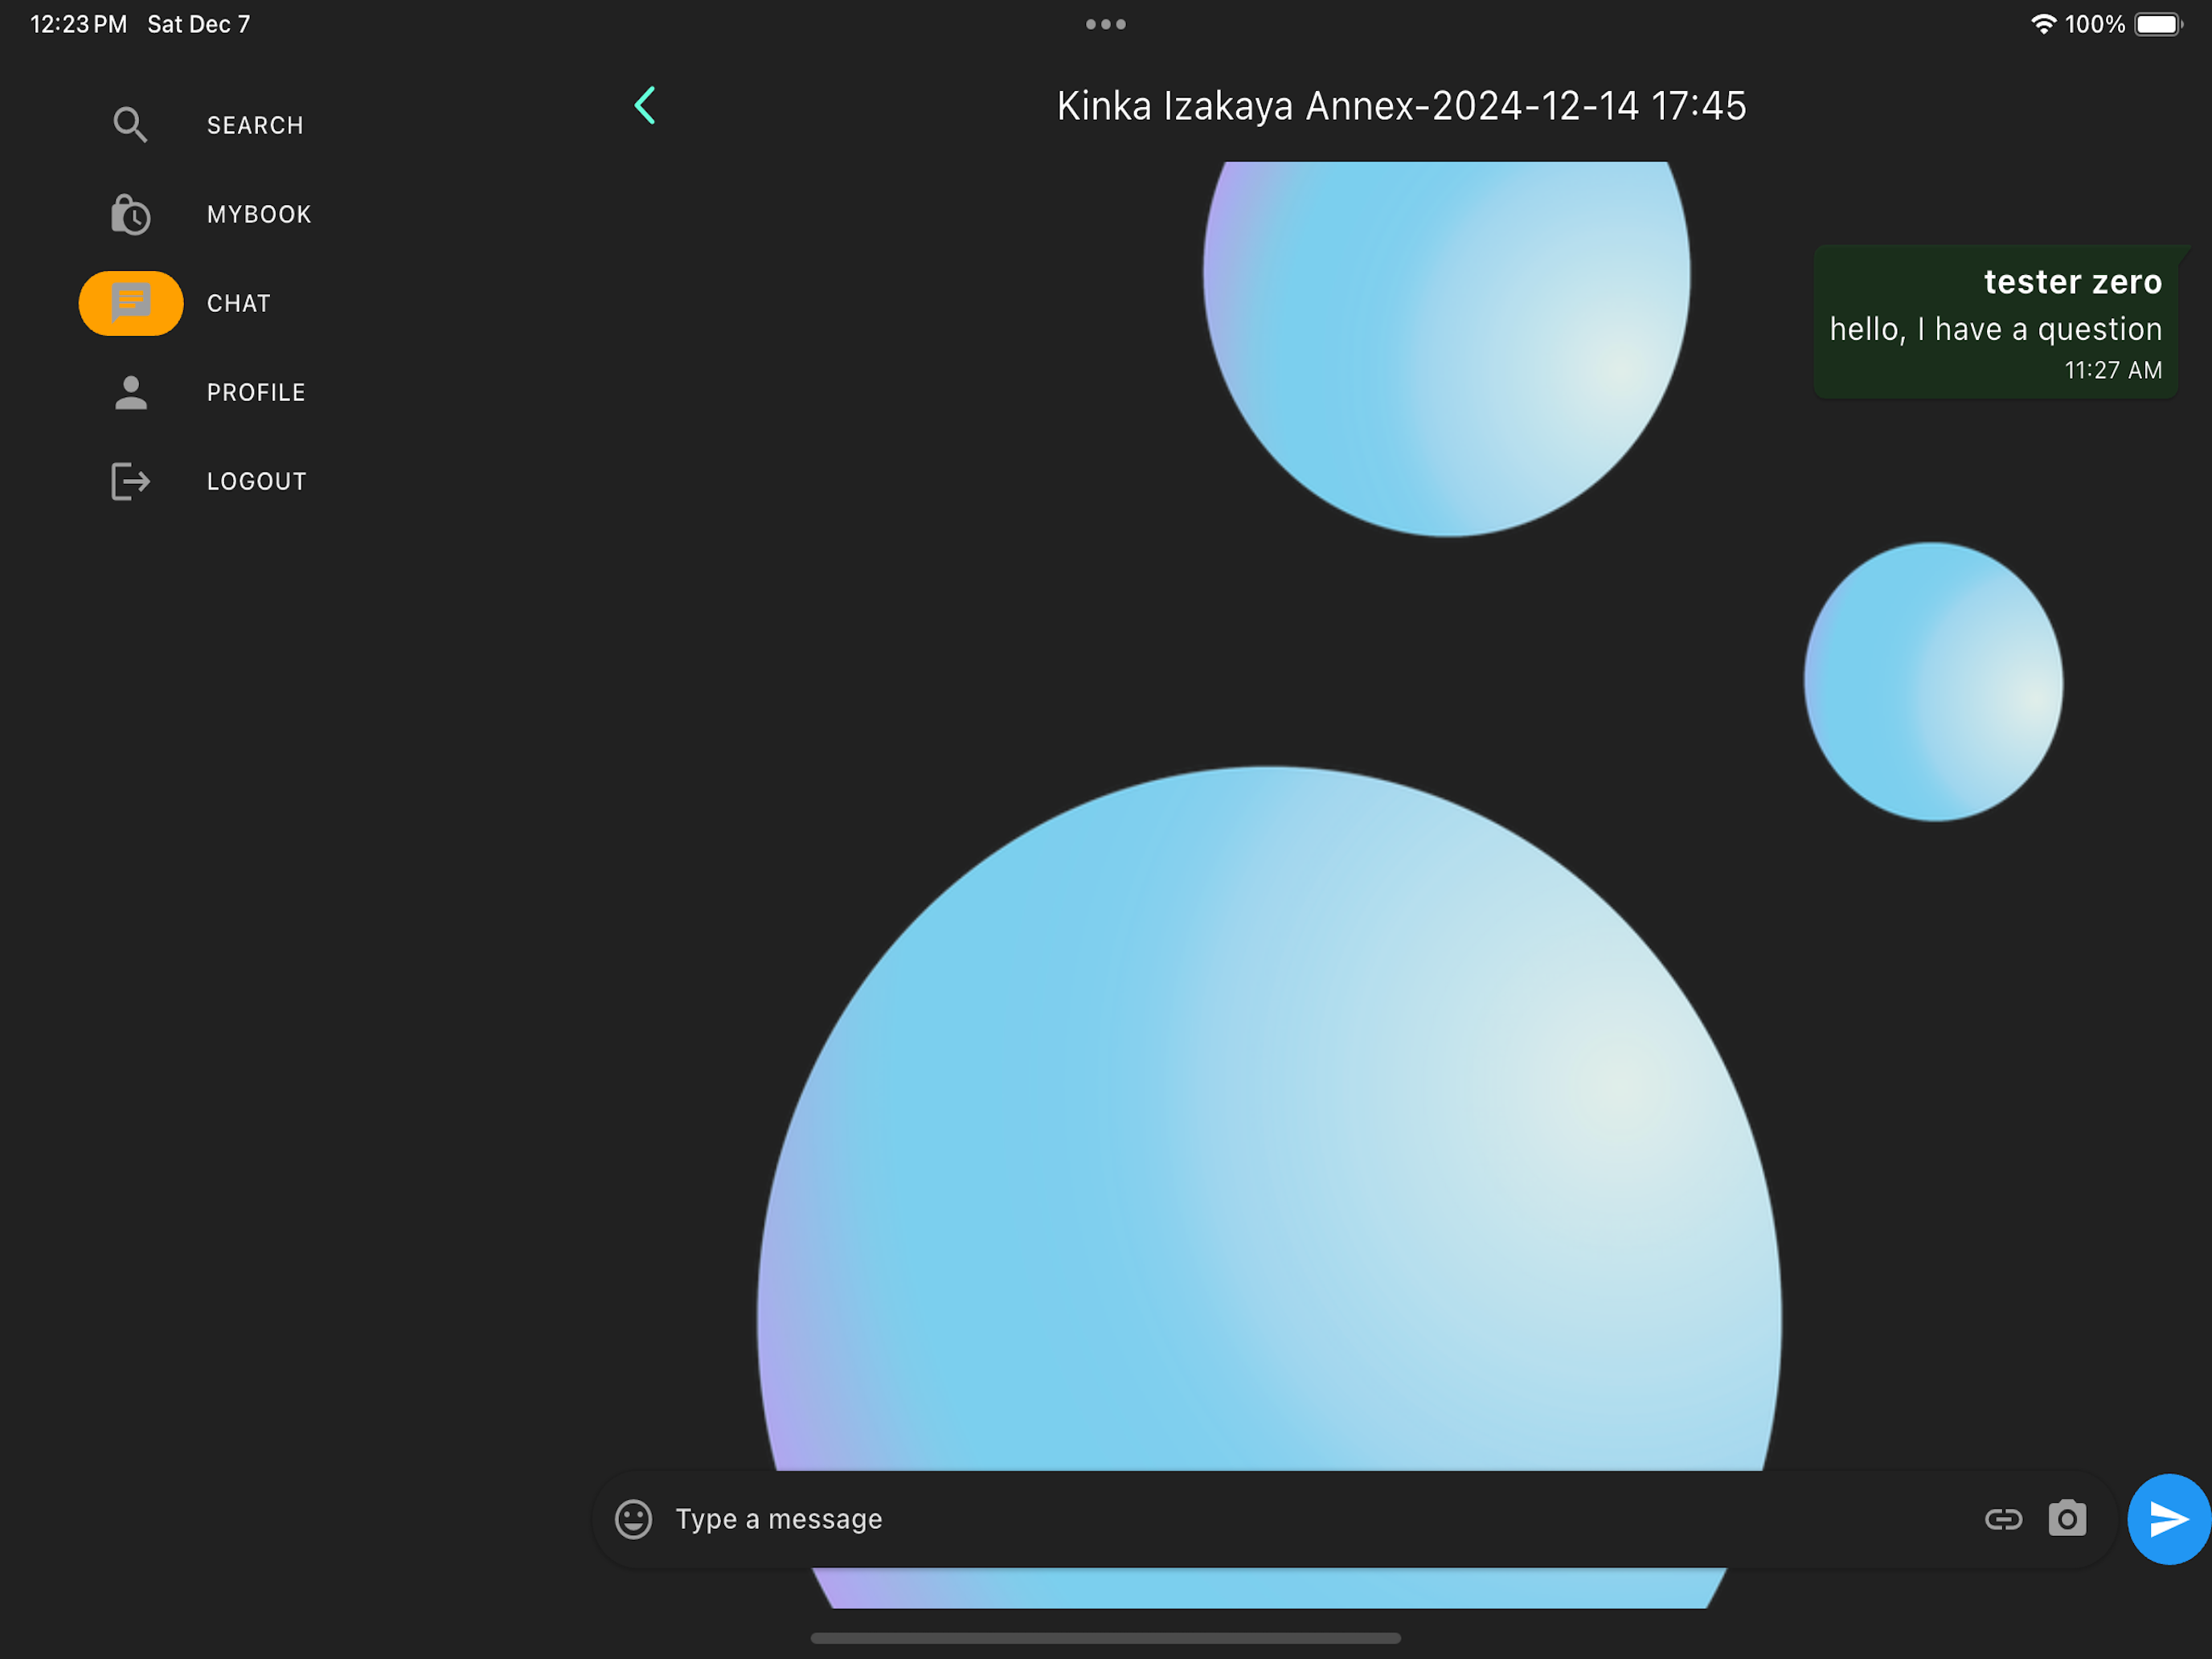This screenshot has width=2212, height=1659.
Task: Select MYBOOK in sidebar menu
Action: (x=259, y=214)
